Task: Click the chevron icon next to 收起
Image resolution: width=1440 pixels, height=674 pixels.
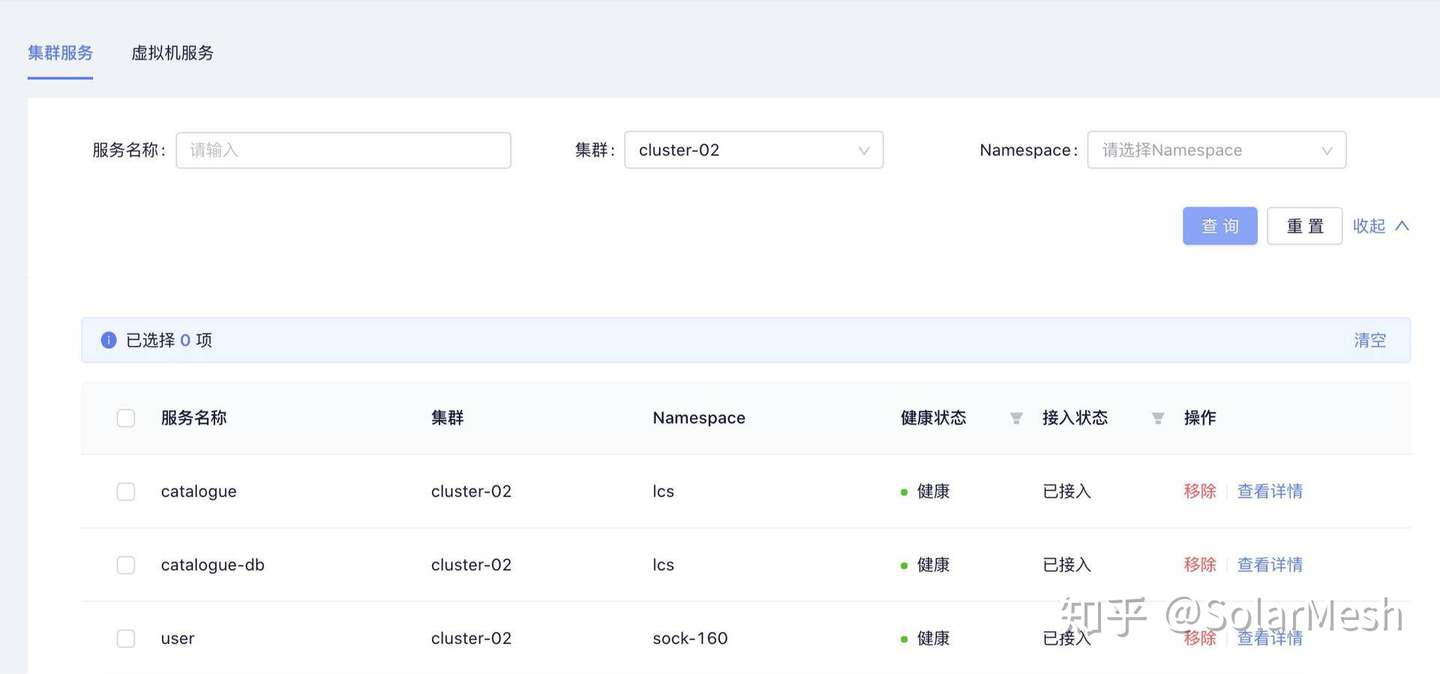Action: [1402, 226]
